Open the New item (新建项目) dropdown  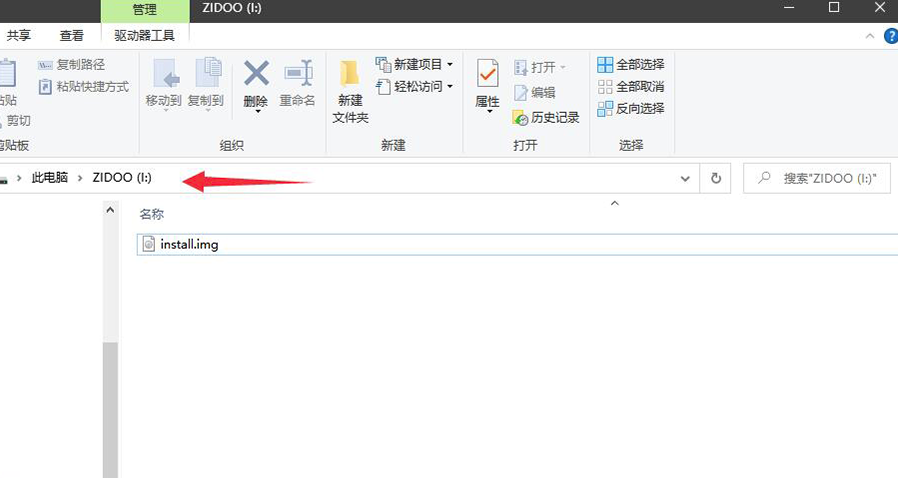click(x=415, y=65)
